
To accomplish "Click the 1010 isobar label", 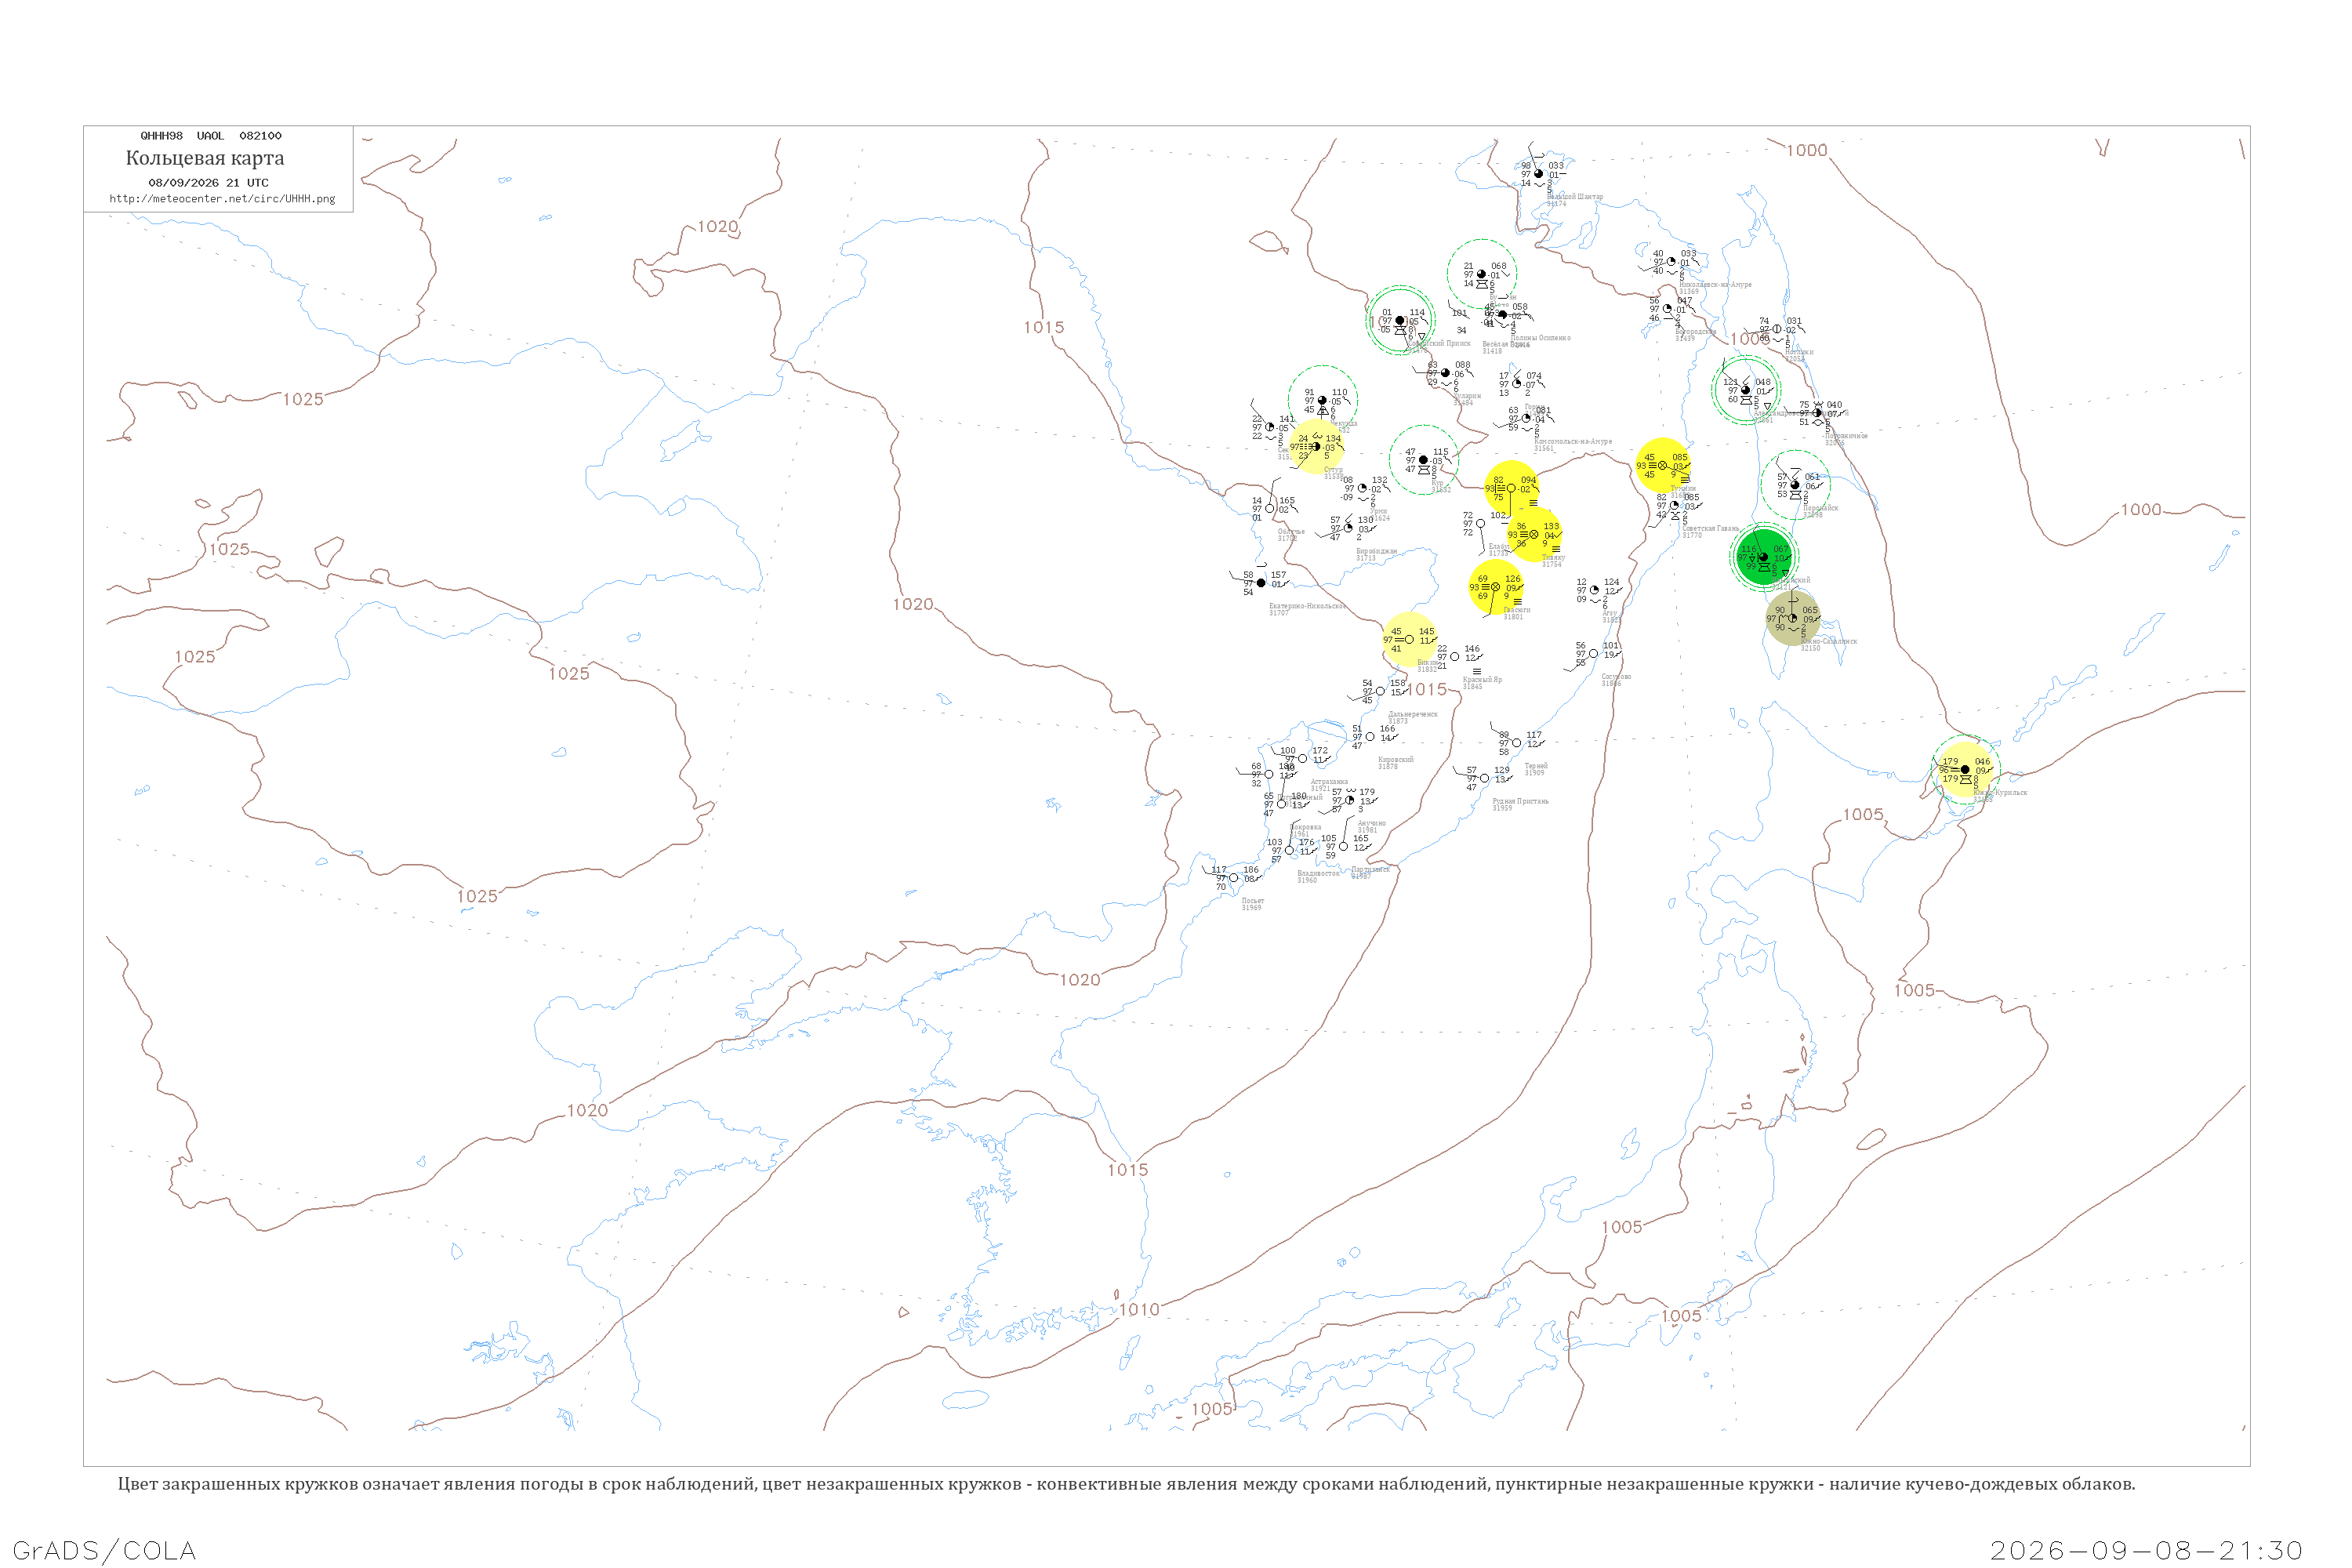I will pos(1139,1309).
